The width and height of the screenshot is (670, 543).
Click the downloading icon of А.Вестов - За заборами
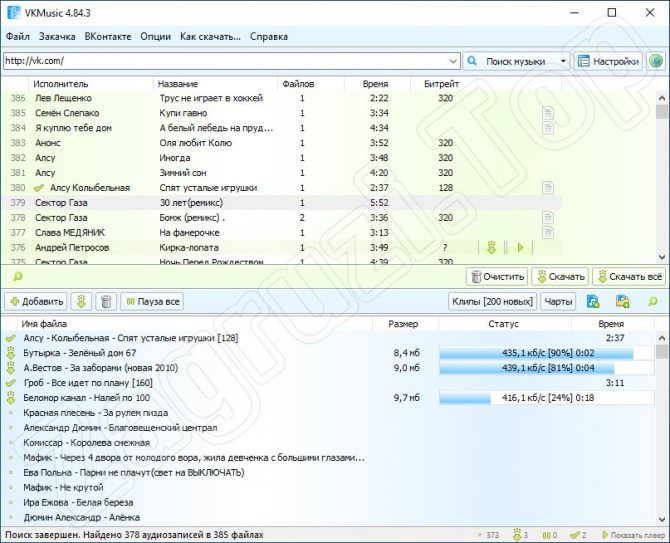point(11,368)
